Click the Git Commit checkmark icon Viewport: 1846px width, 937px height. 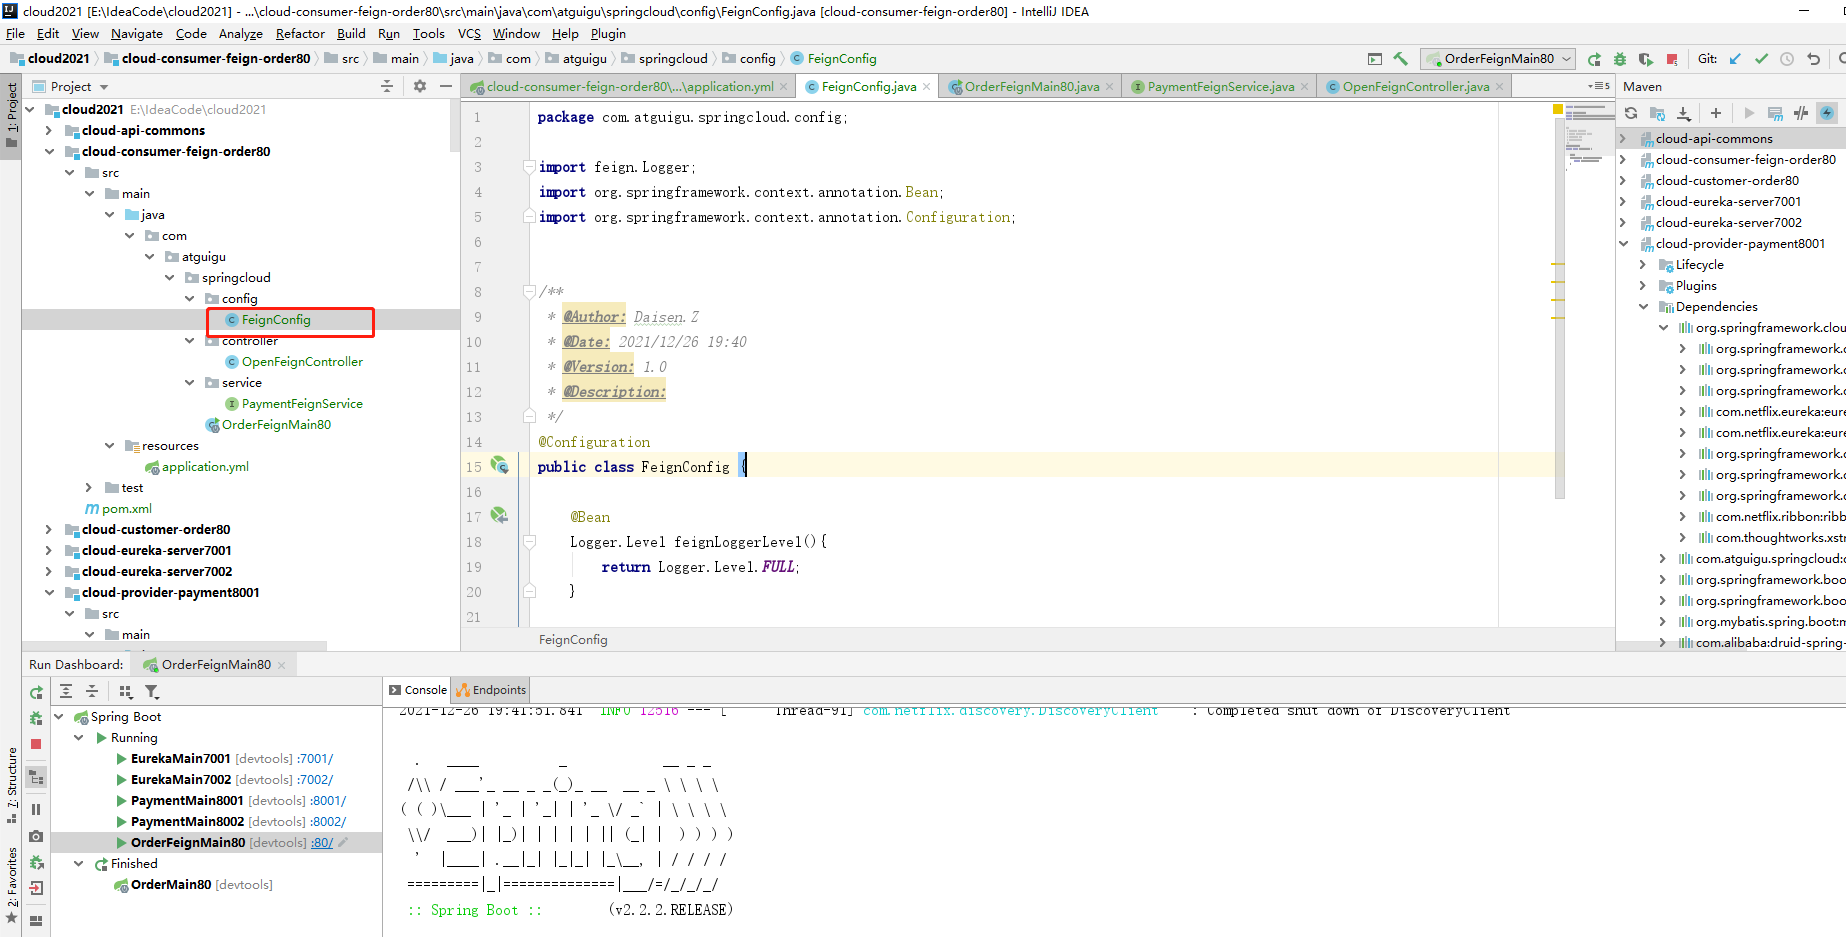click(x=1761, y=59)
